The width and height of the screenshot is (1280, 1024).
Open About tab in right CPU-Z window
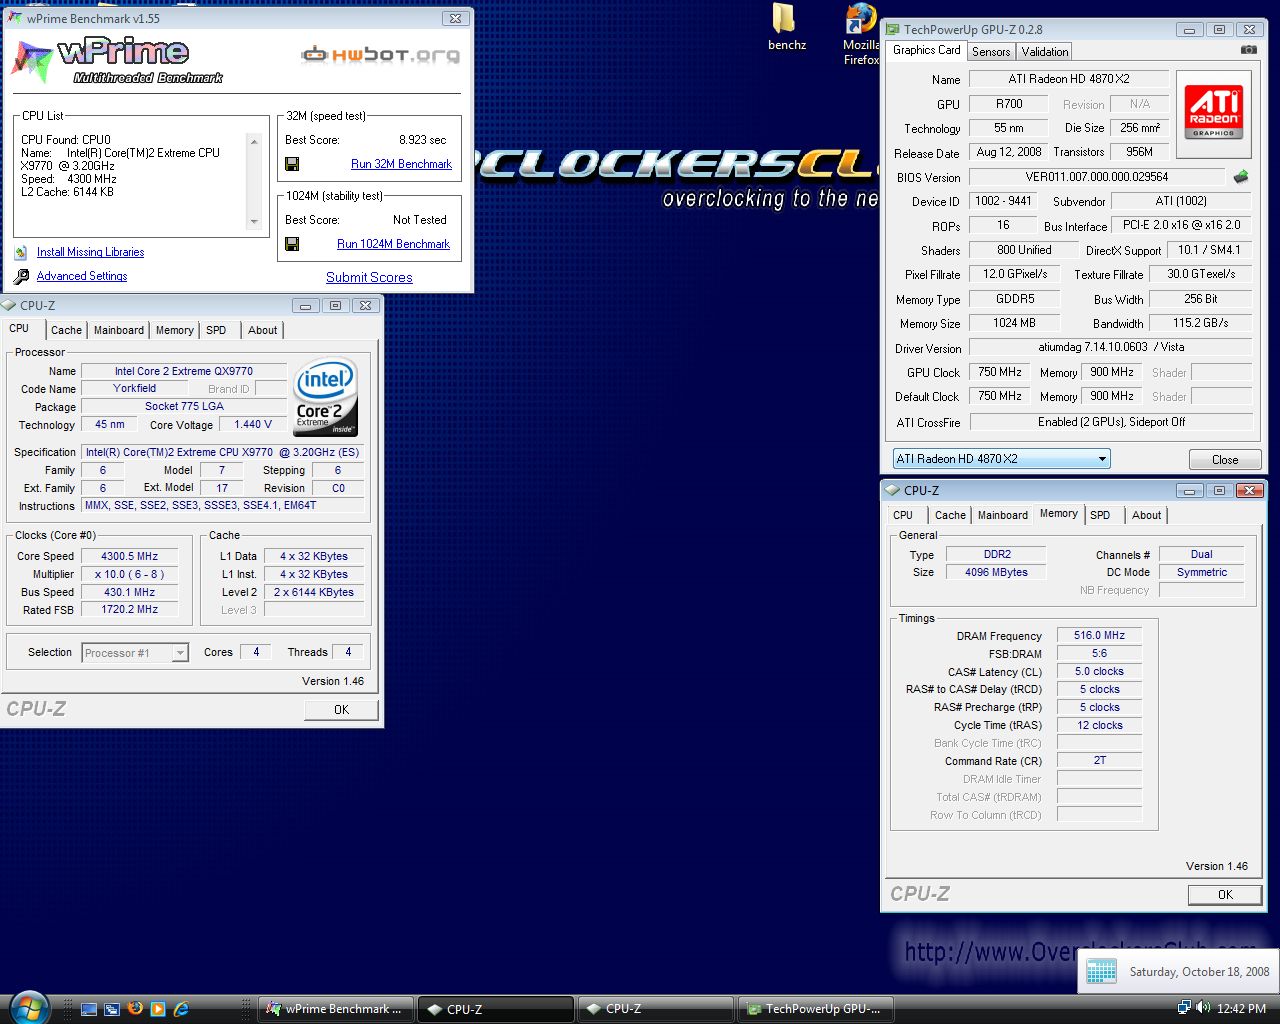tap(1147, 515)
